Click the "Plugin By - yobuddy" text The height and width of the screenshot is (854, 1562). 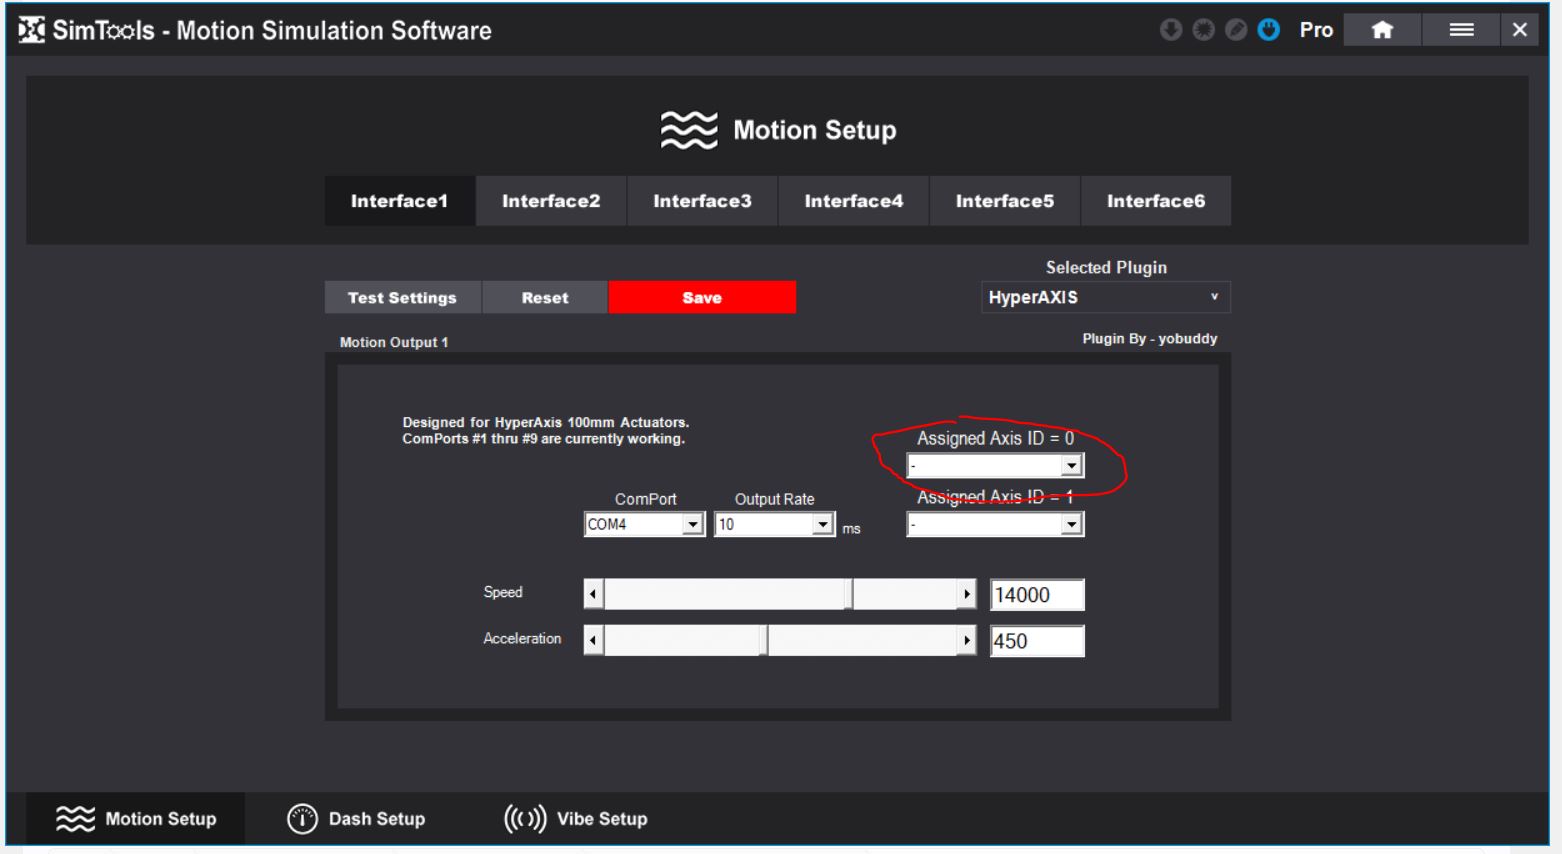(1149, 339)
